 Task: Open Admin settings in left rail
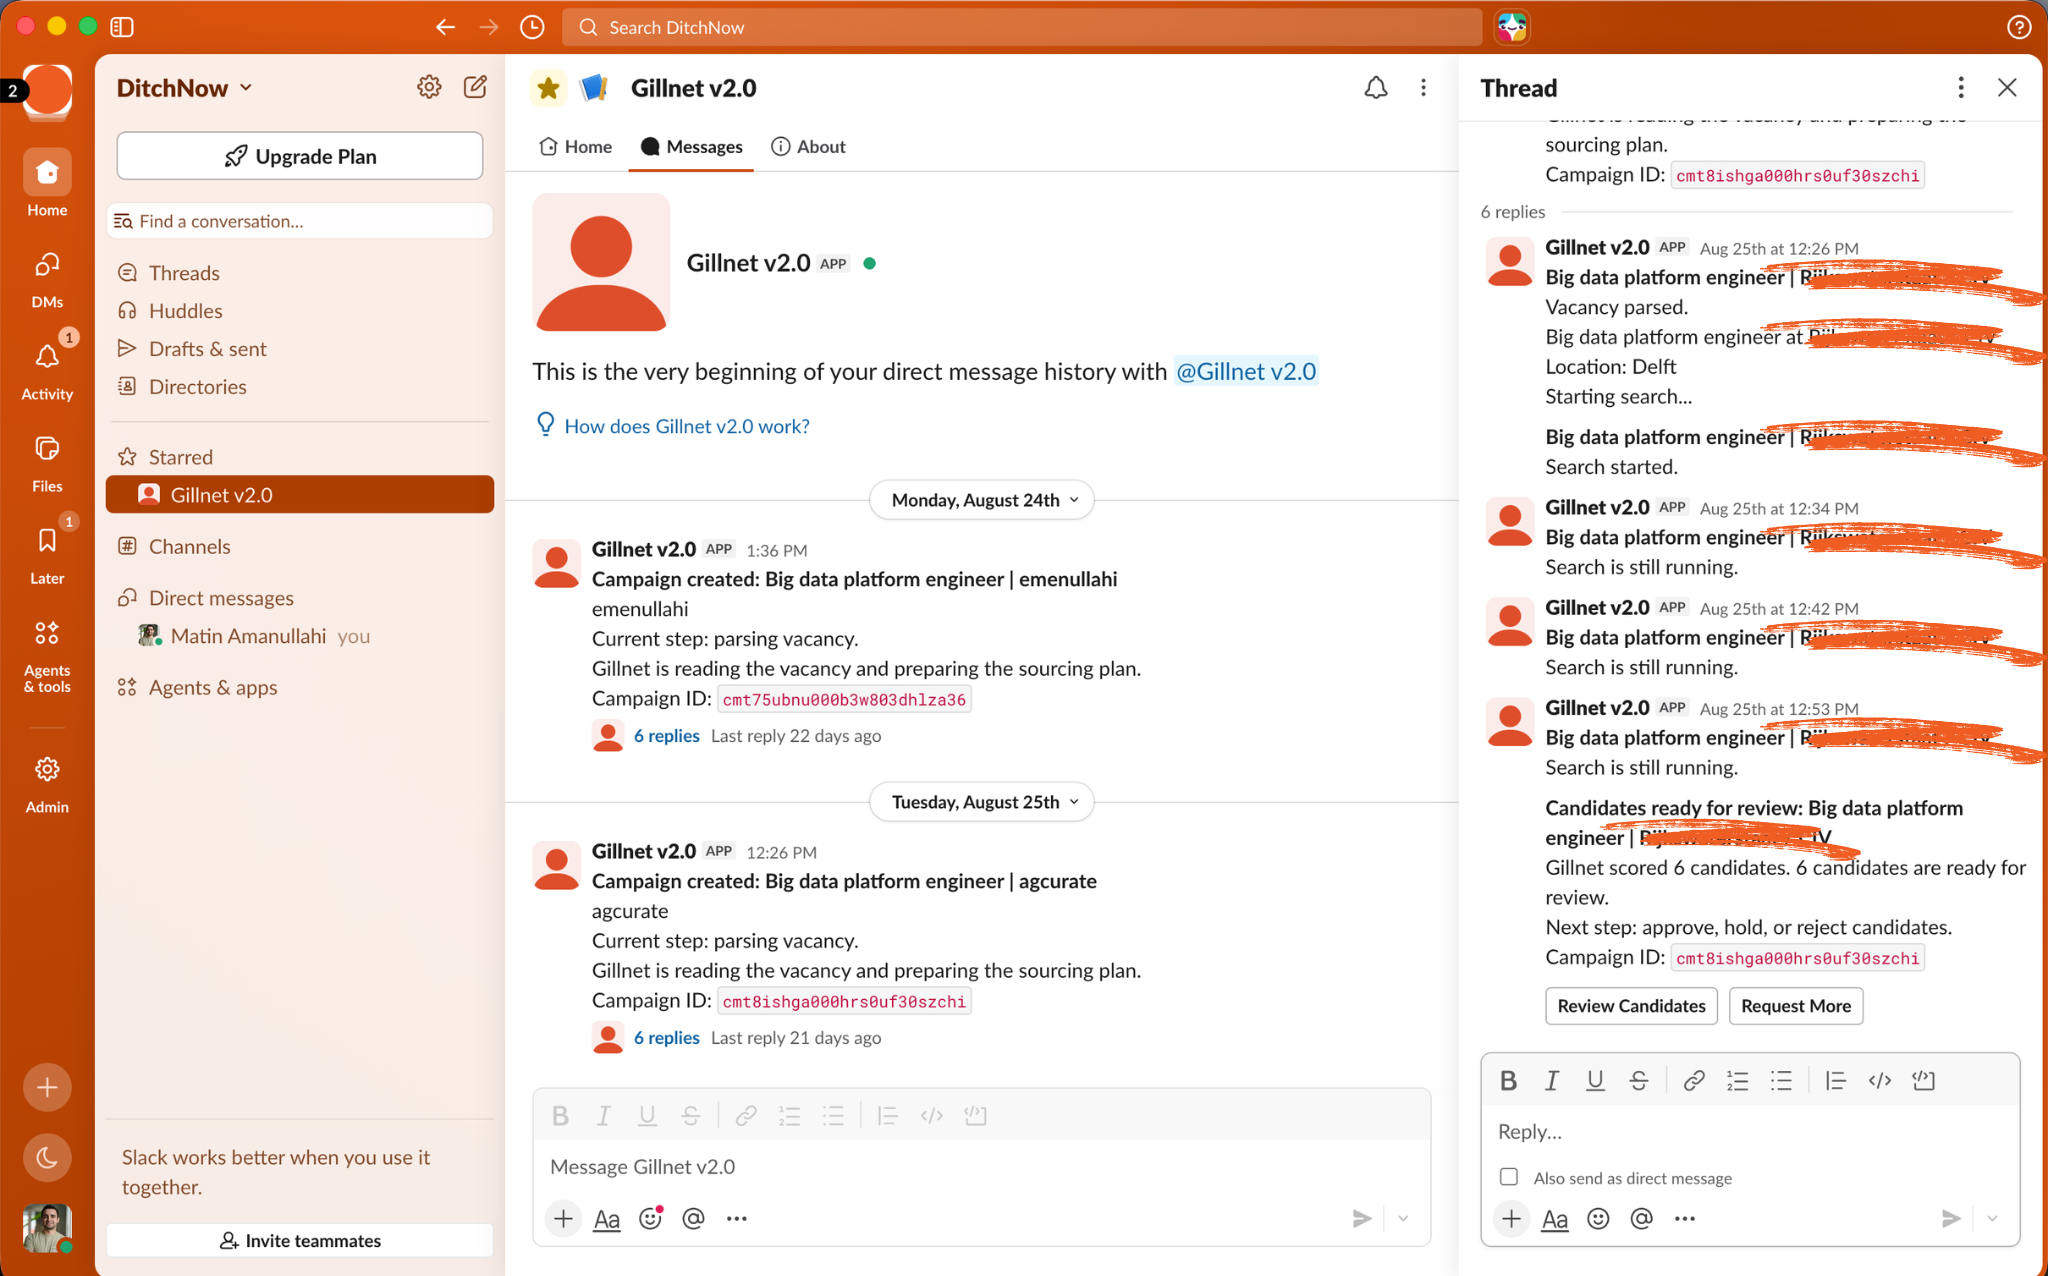47,784
